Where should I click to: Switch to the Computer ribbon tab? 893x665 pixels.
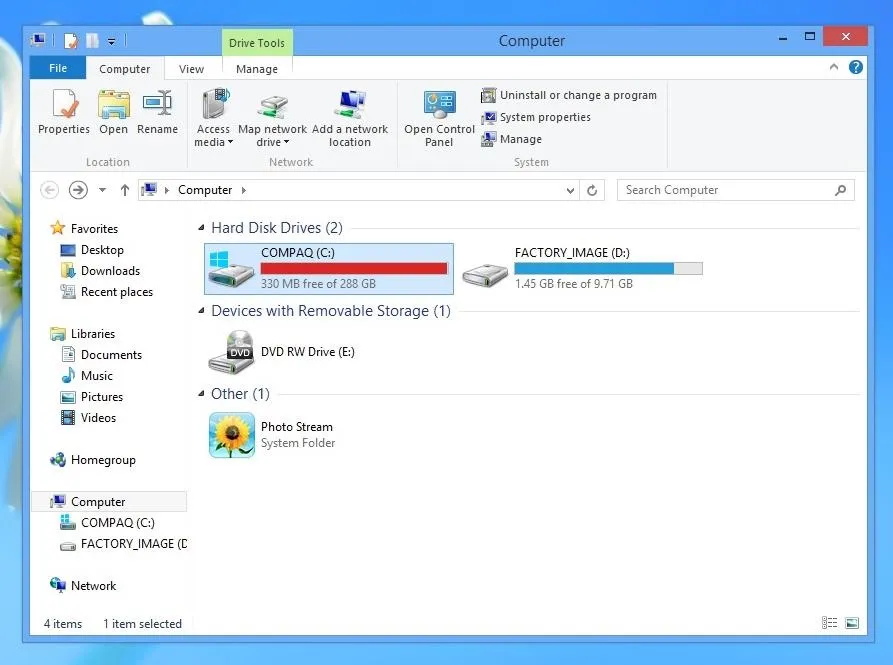coord(125,69)
